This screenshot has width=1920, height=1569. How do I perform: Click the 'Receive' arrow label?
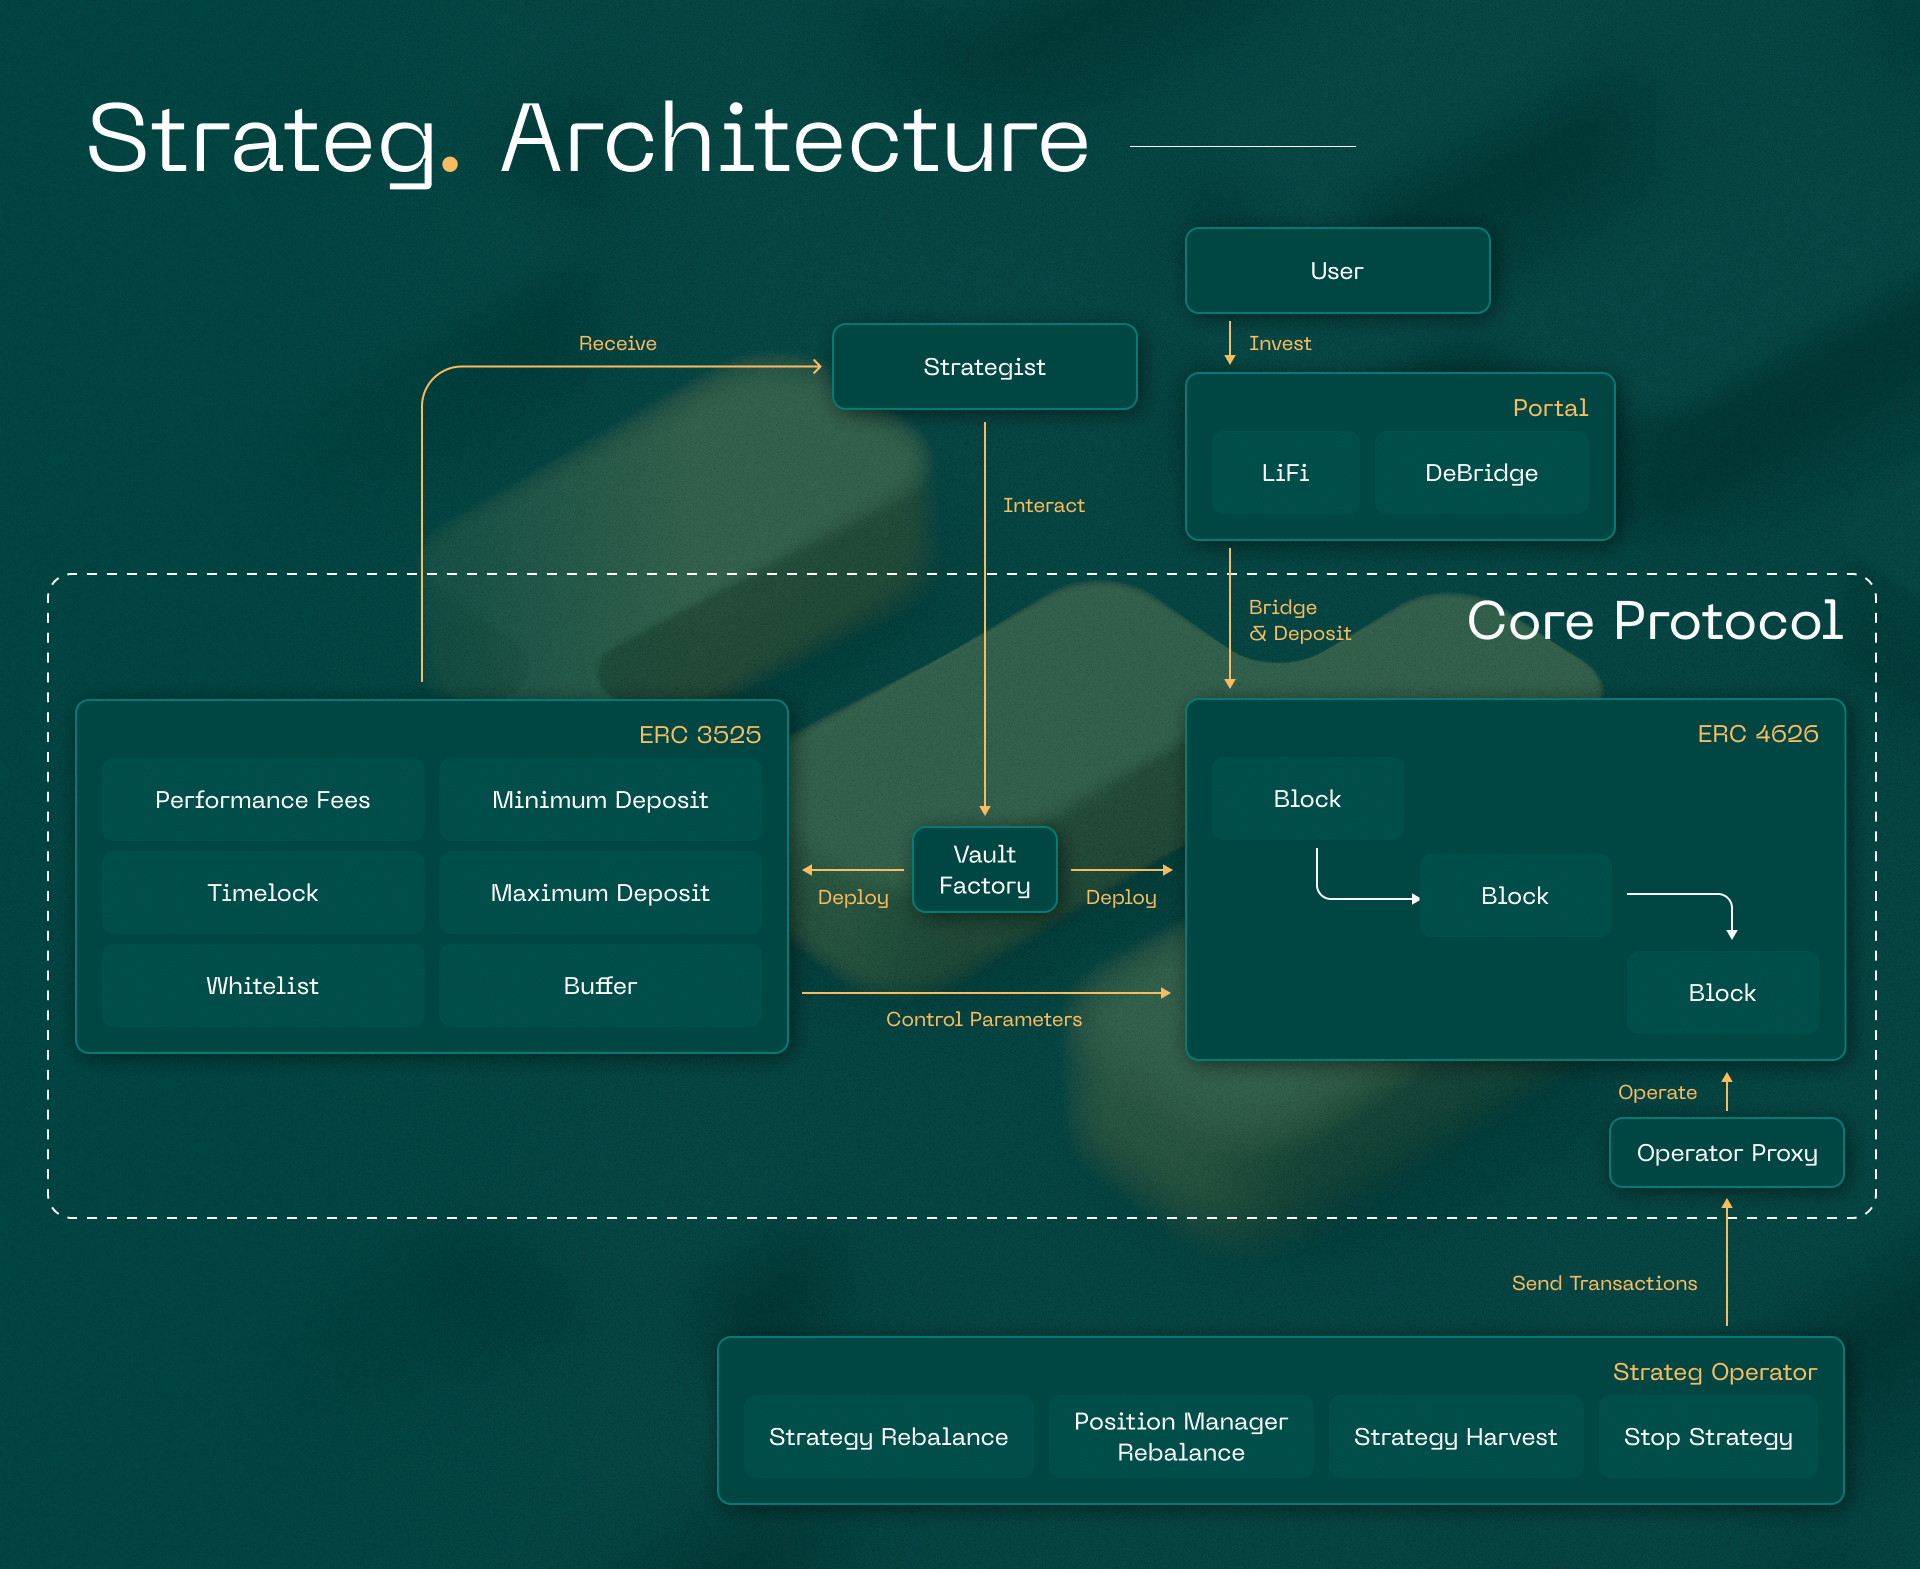point(618,343)
